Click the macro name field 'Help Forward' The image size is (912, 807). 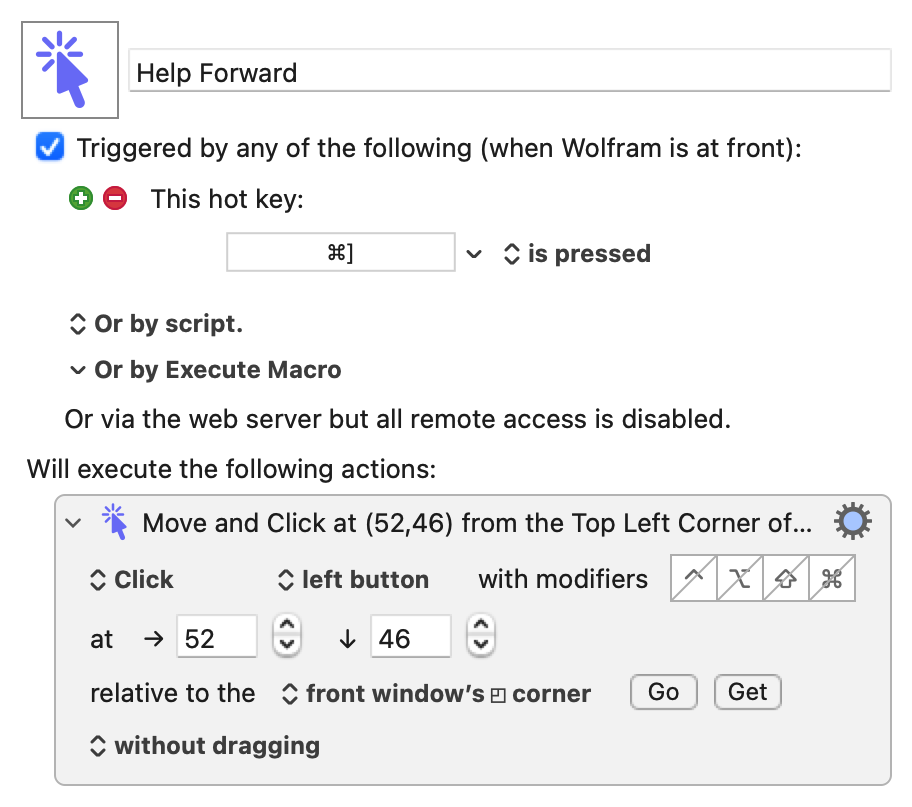pos(509,73)
